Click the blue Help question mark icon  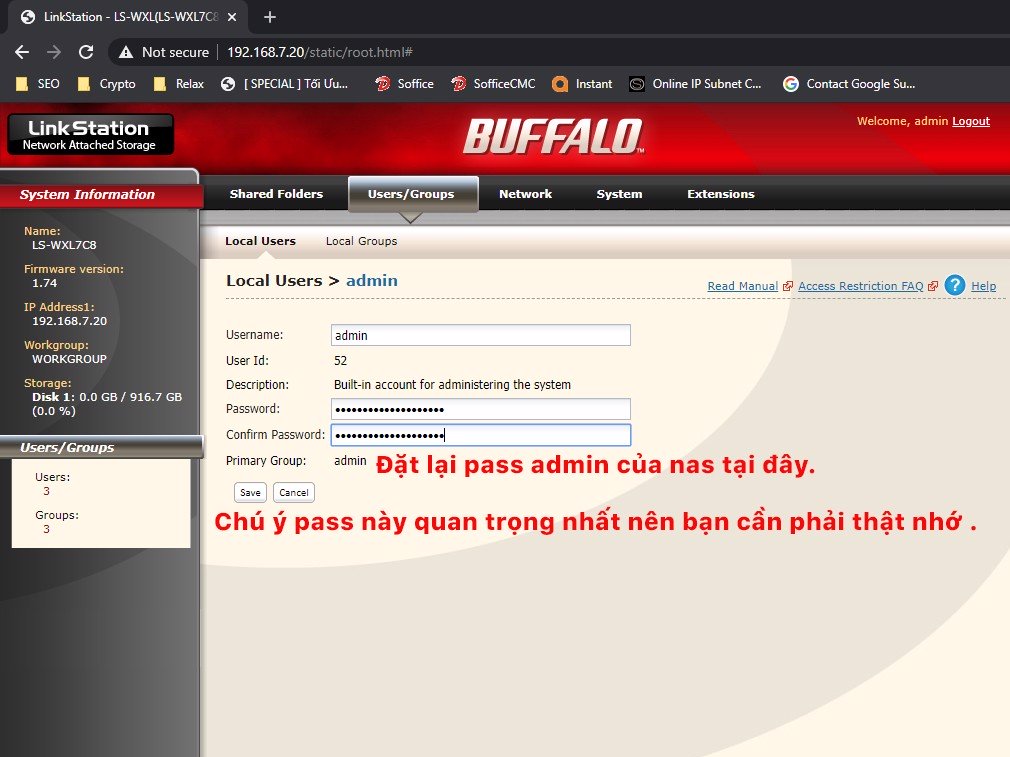point(955,285)
